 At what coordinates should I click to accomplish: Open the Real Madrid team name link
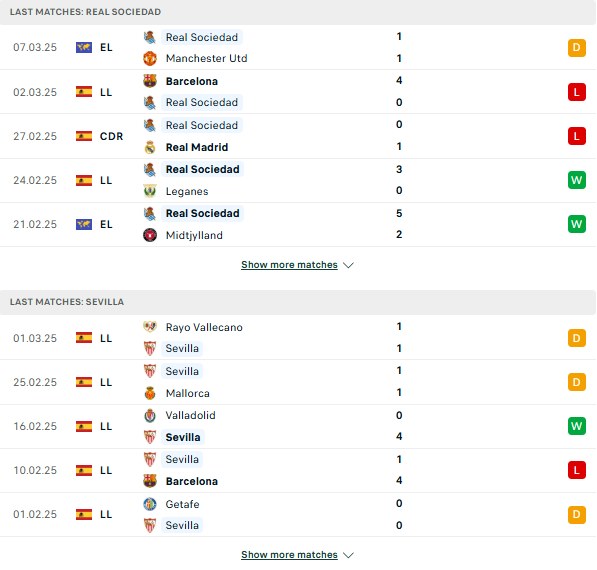197,147
